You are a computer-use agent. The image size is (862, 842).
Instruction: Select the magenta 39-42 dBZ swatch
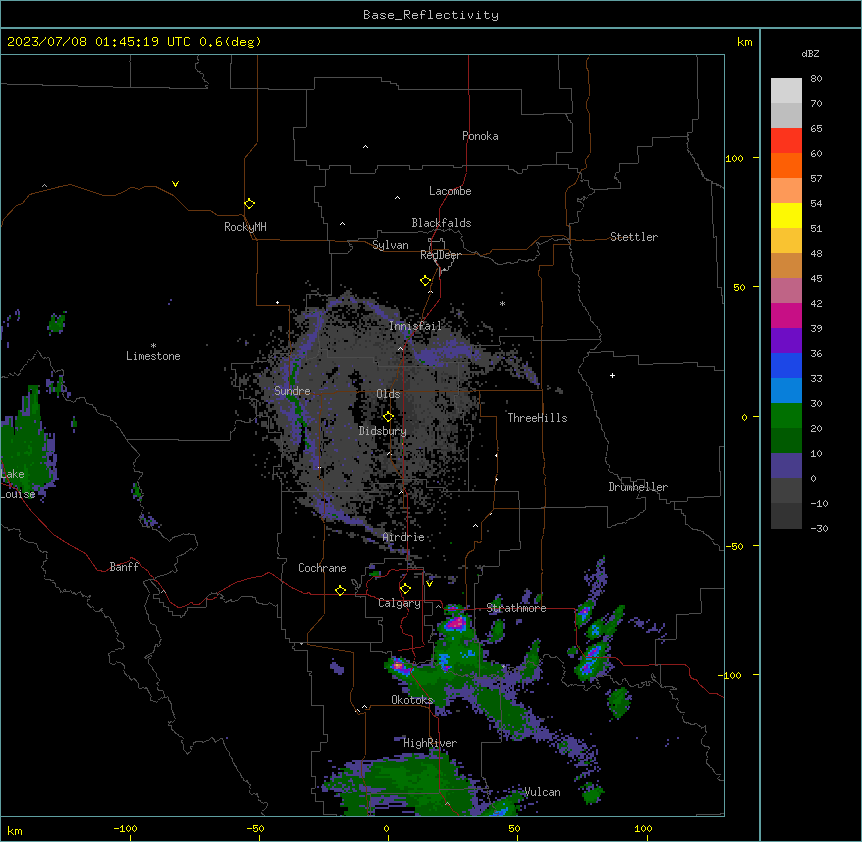[x=786, y=315]
